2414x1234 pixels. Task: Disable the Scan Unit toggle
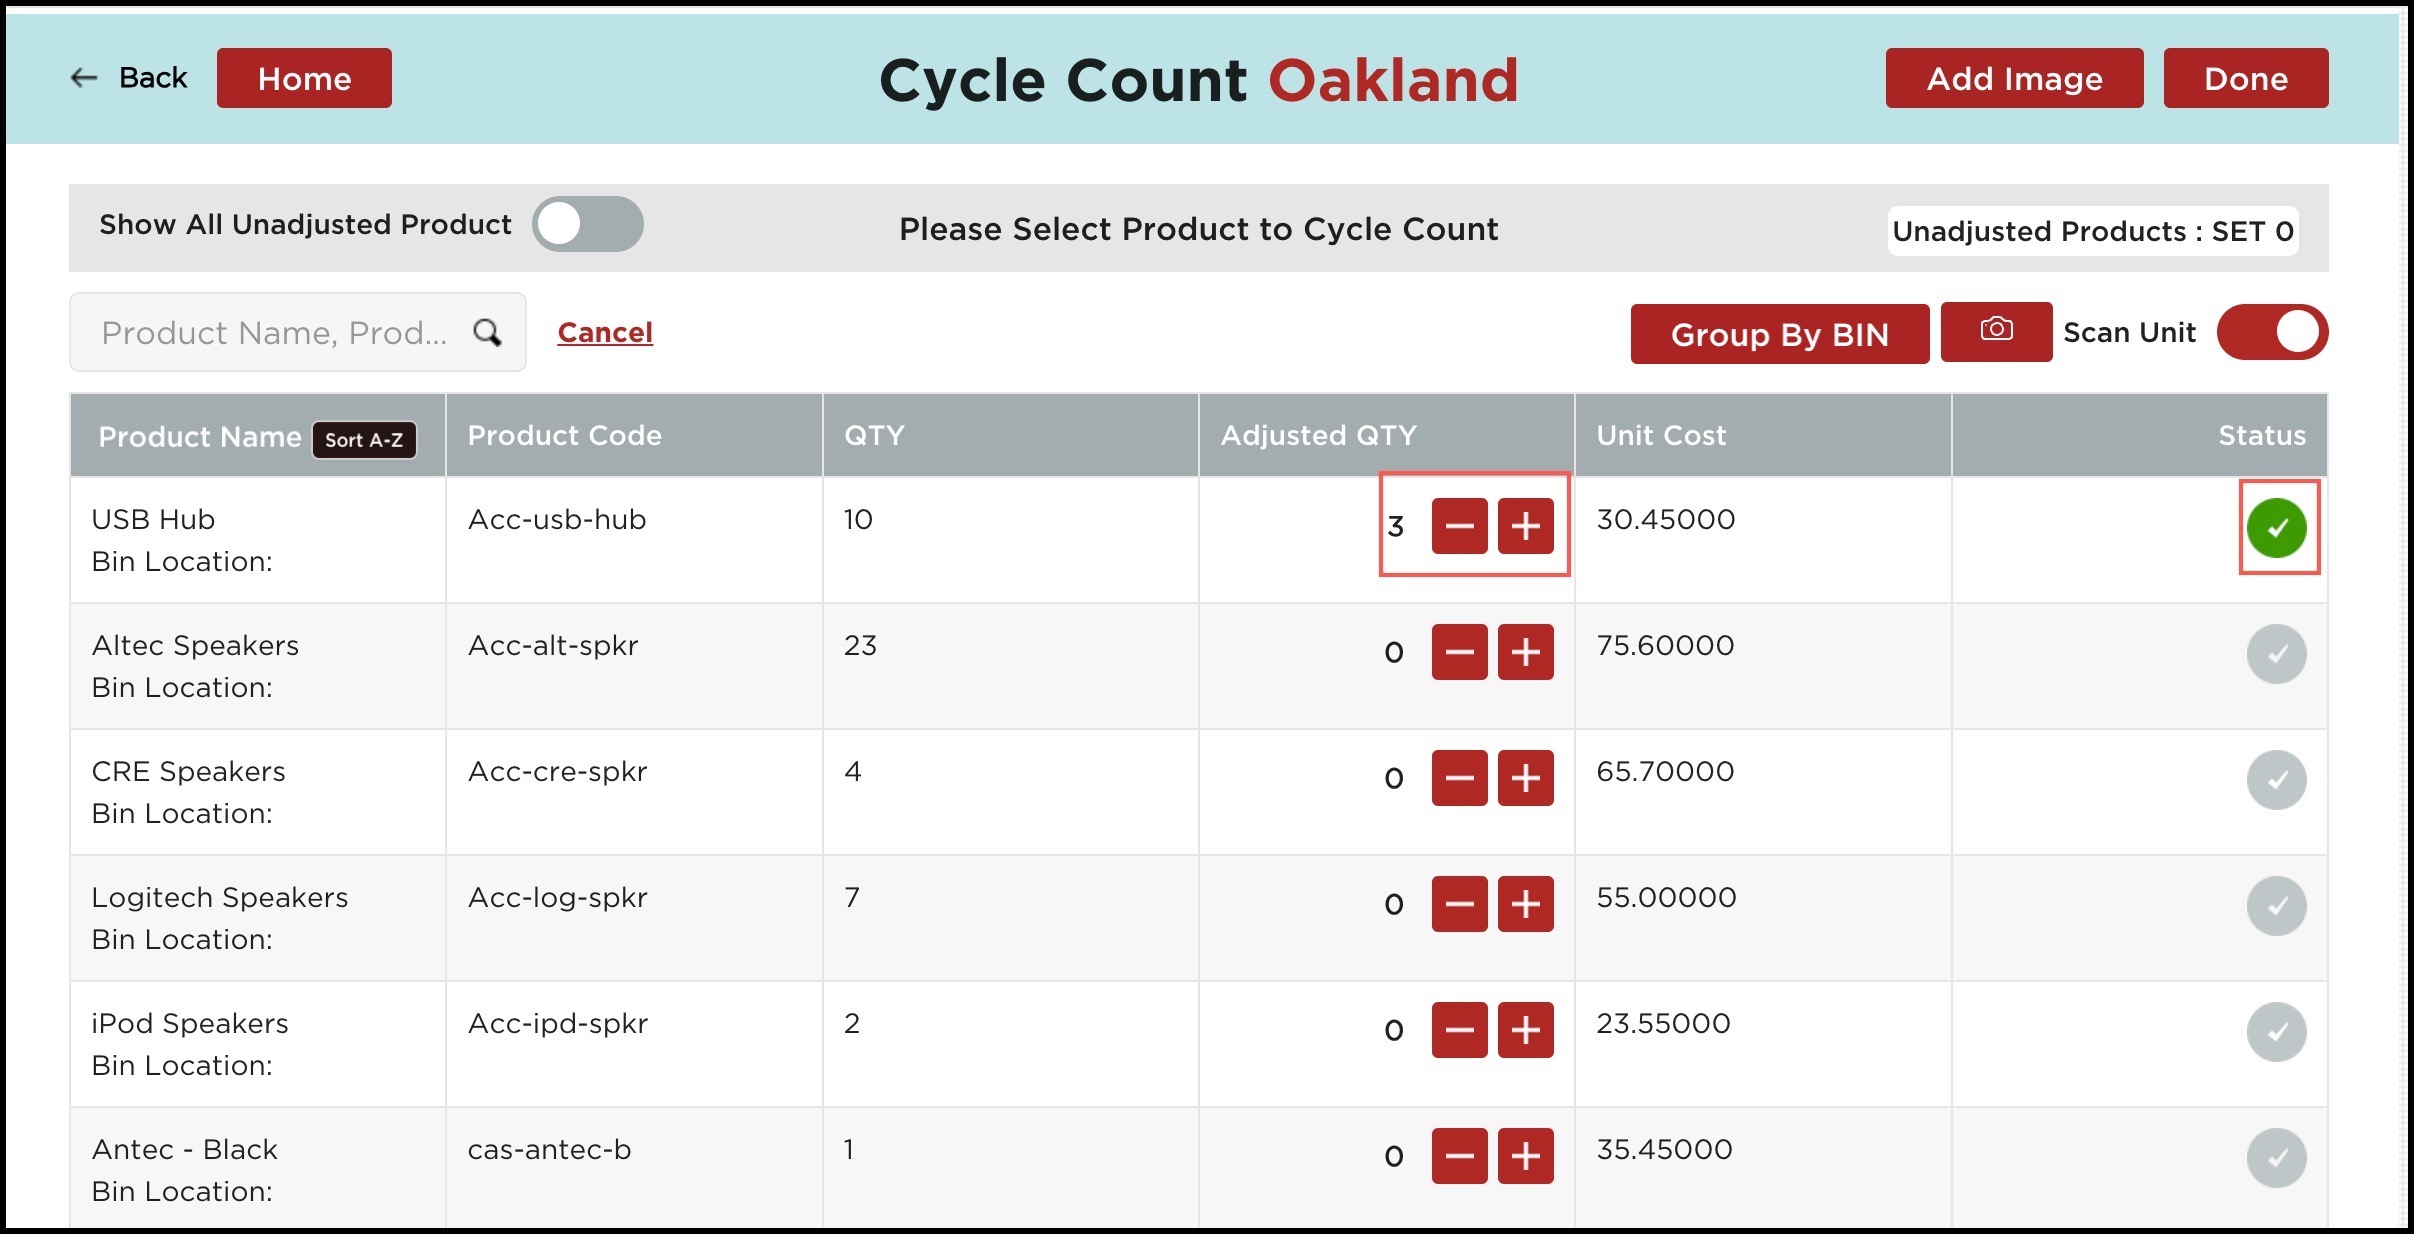(x=2272, y=332)
